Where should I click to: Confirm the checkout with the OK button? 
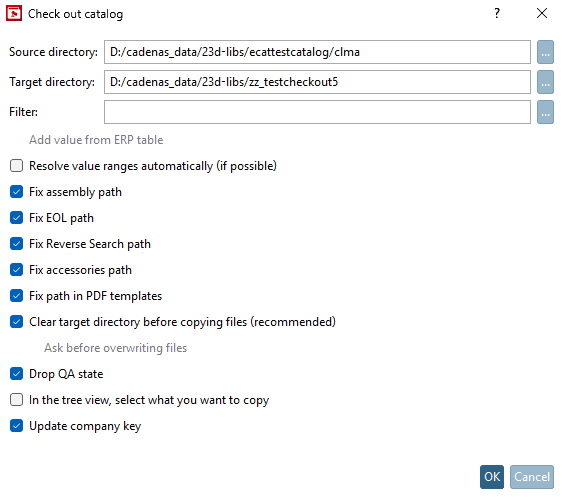(x=492, y=477)
